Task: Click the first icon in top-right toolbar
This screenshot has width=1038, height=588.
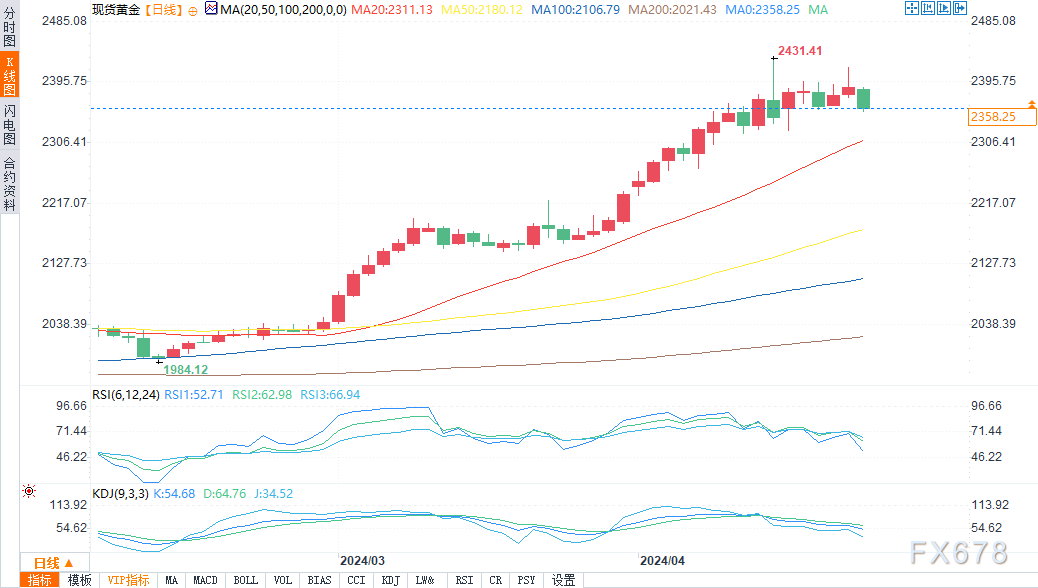Action: [x=911, y=8]
